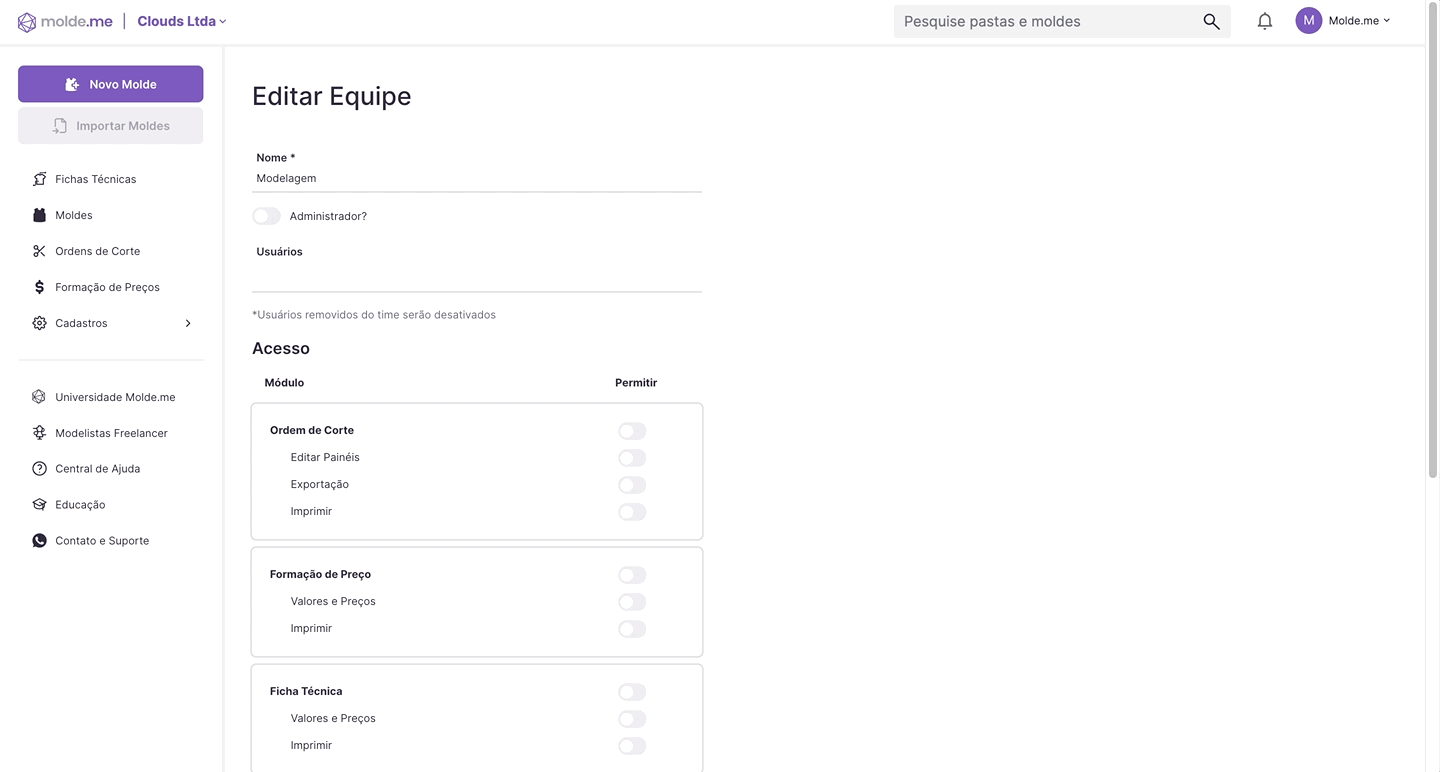Click the Formação de Preços dollar icon
The image size is (1440, 772).
point(39,287)
